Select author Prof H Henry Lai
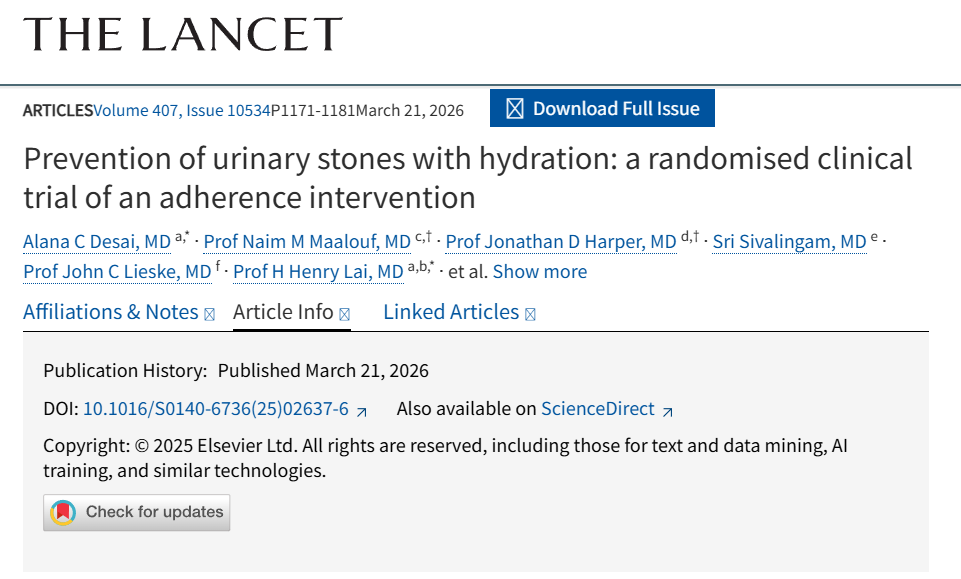Image resolution: width=961 pixels, height=579 pixels. [x=318, y=272]
